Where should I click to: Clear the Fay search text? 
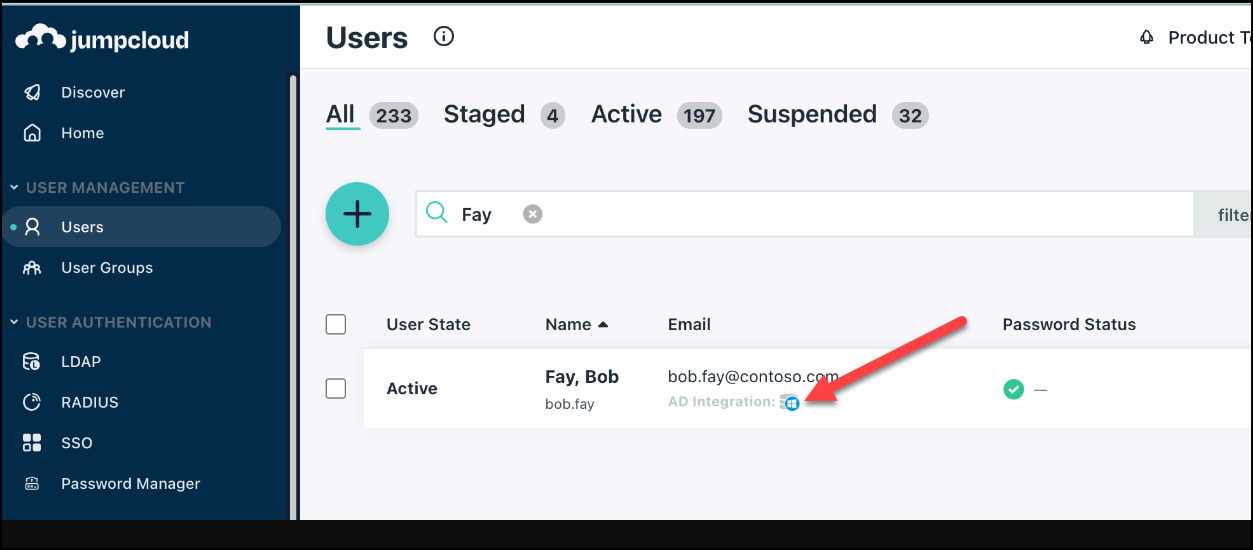coord(533,214)
